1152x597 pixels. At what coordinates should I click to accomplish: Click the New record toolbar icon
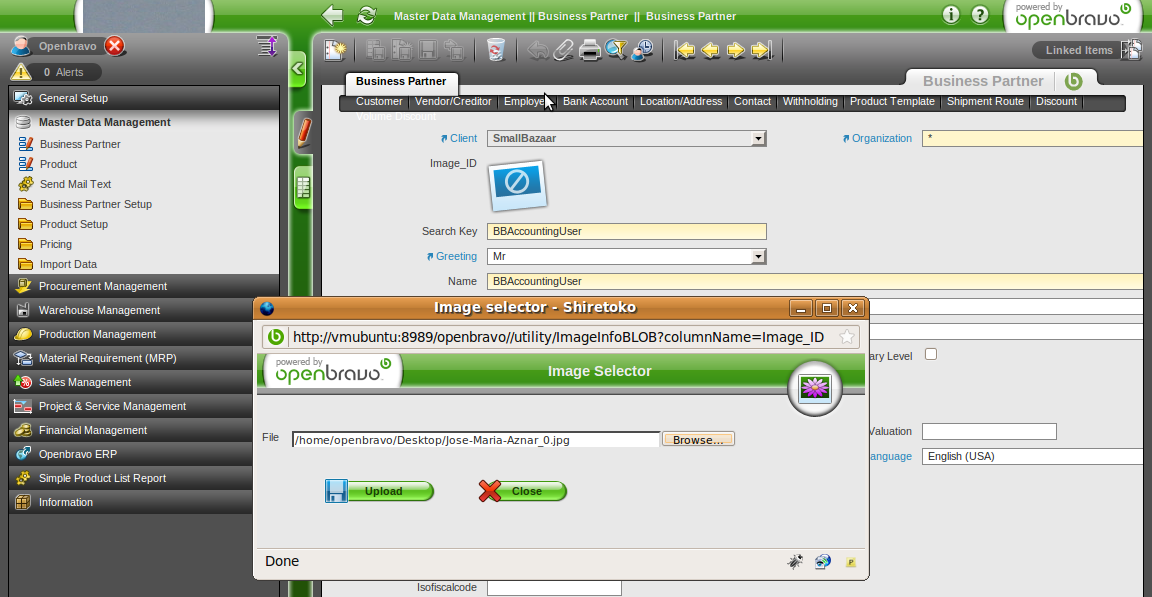(x=336, y=50)
